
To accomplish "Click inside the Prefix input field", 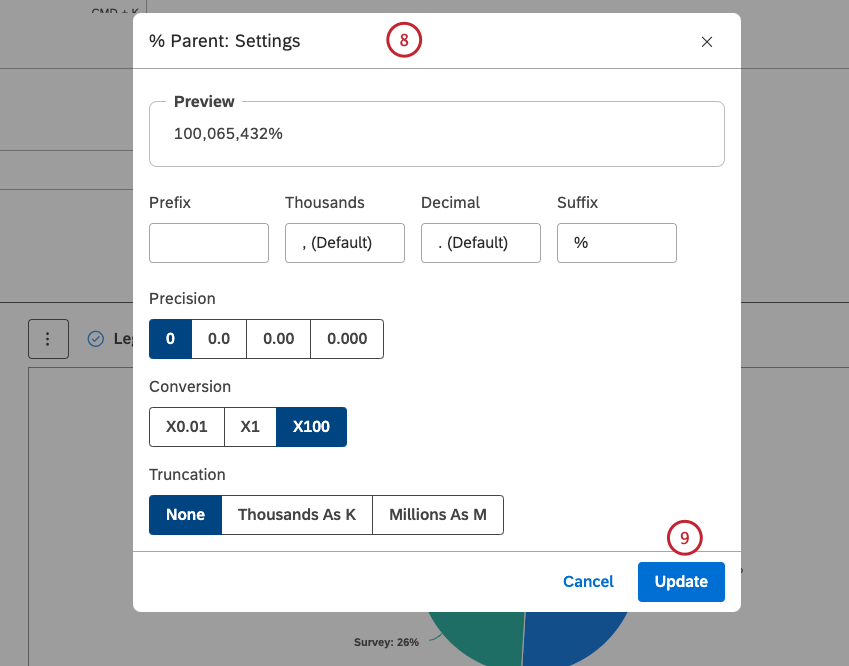I will click(x=208, y=243).
